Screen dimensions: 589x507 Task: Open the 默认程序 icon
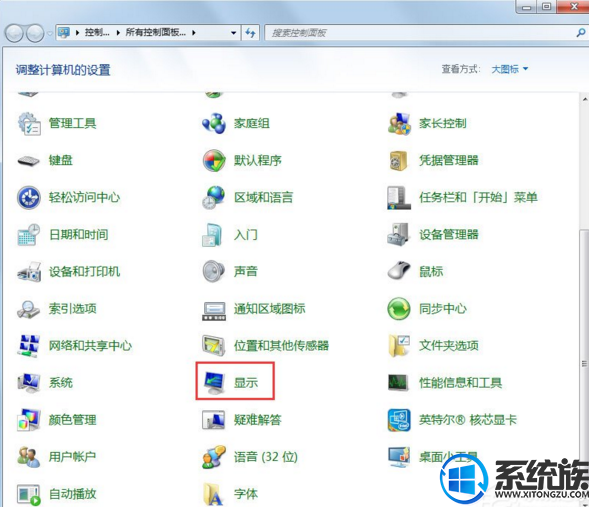pos(214,160)
